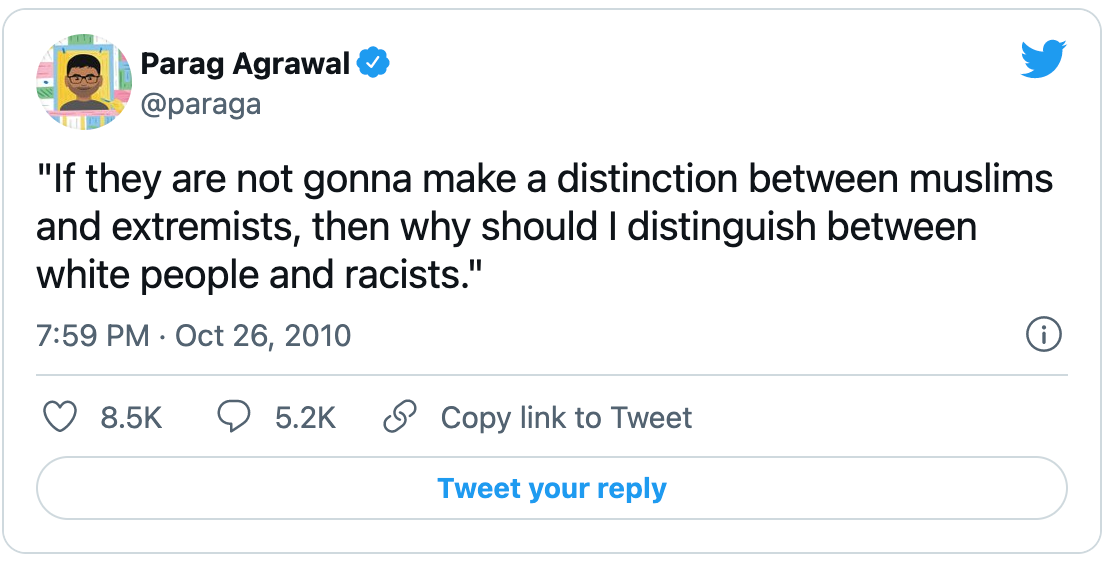Open Parag Agrawal's profile avatar

pos(84,81)
